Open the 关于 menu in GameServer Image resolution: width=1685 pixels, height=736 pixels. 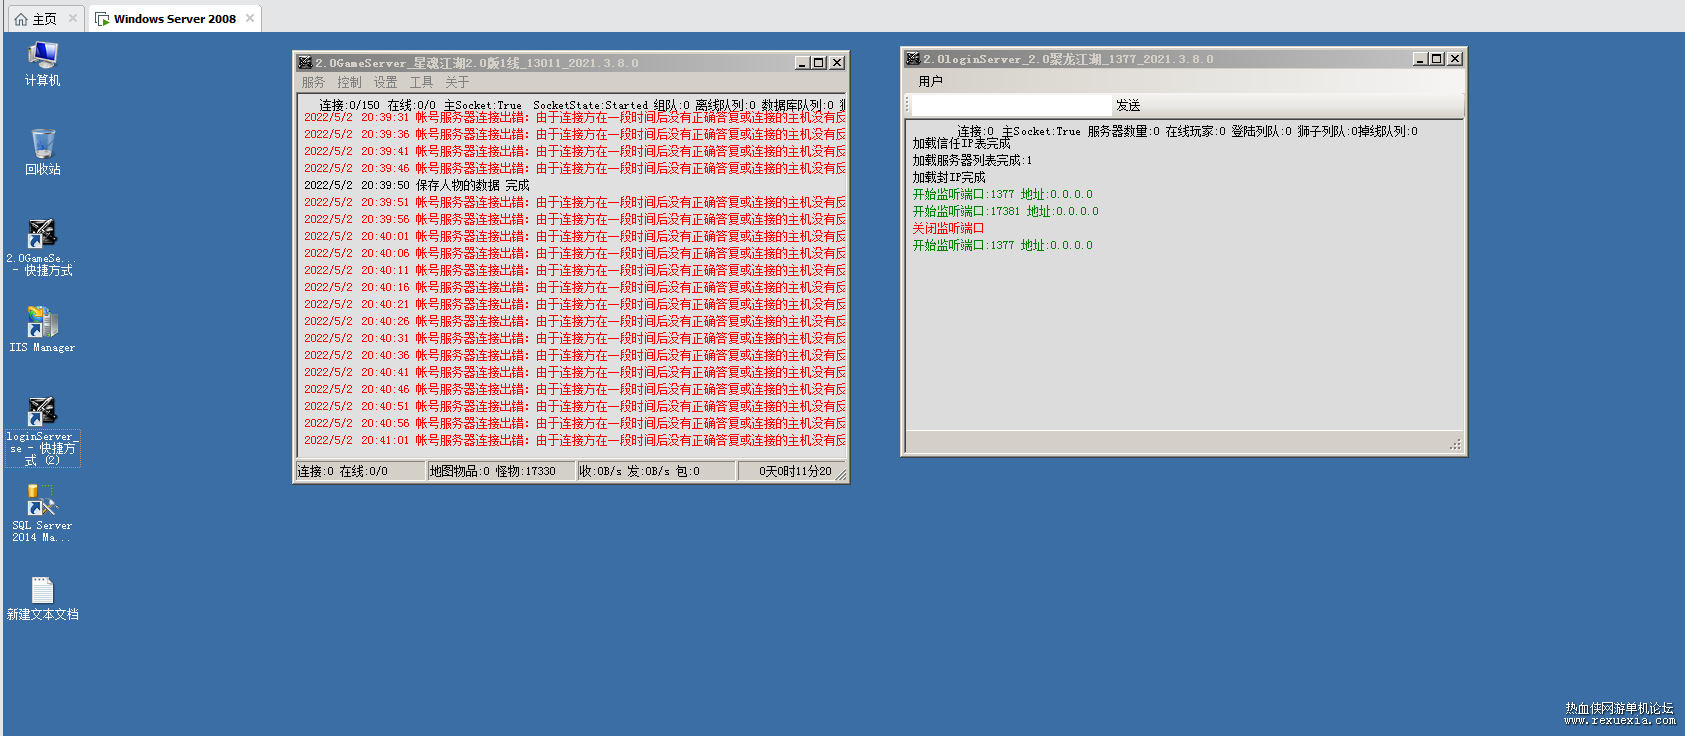(x=457, y=82)
